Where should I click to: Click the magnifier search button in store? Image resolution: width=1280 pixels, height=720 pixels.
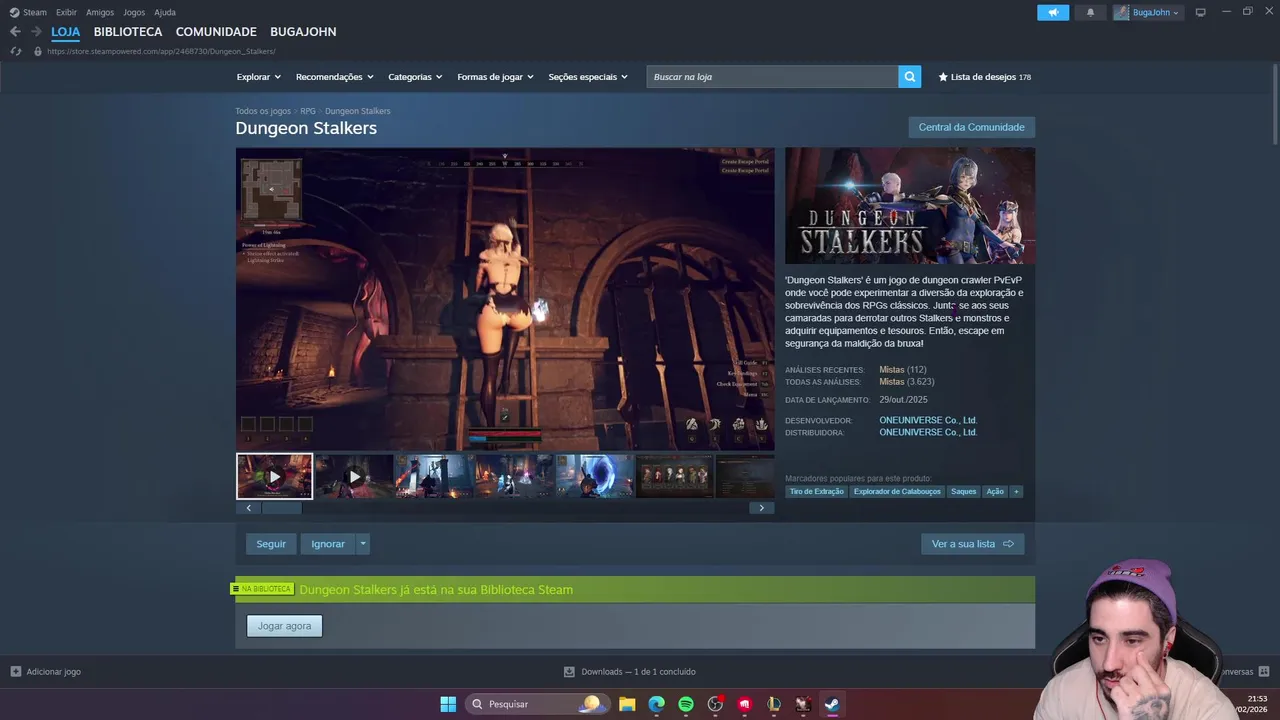pyautogui.click(x=909, y=77)
